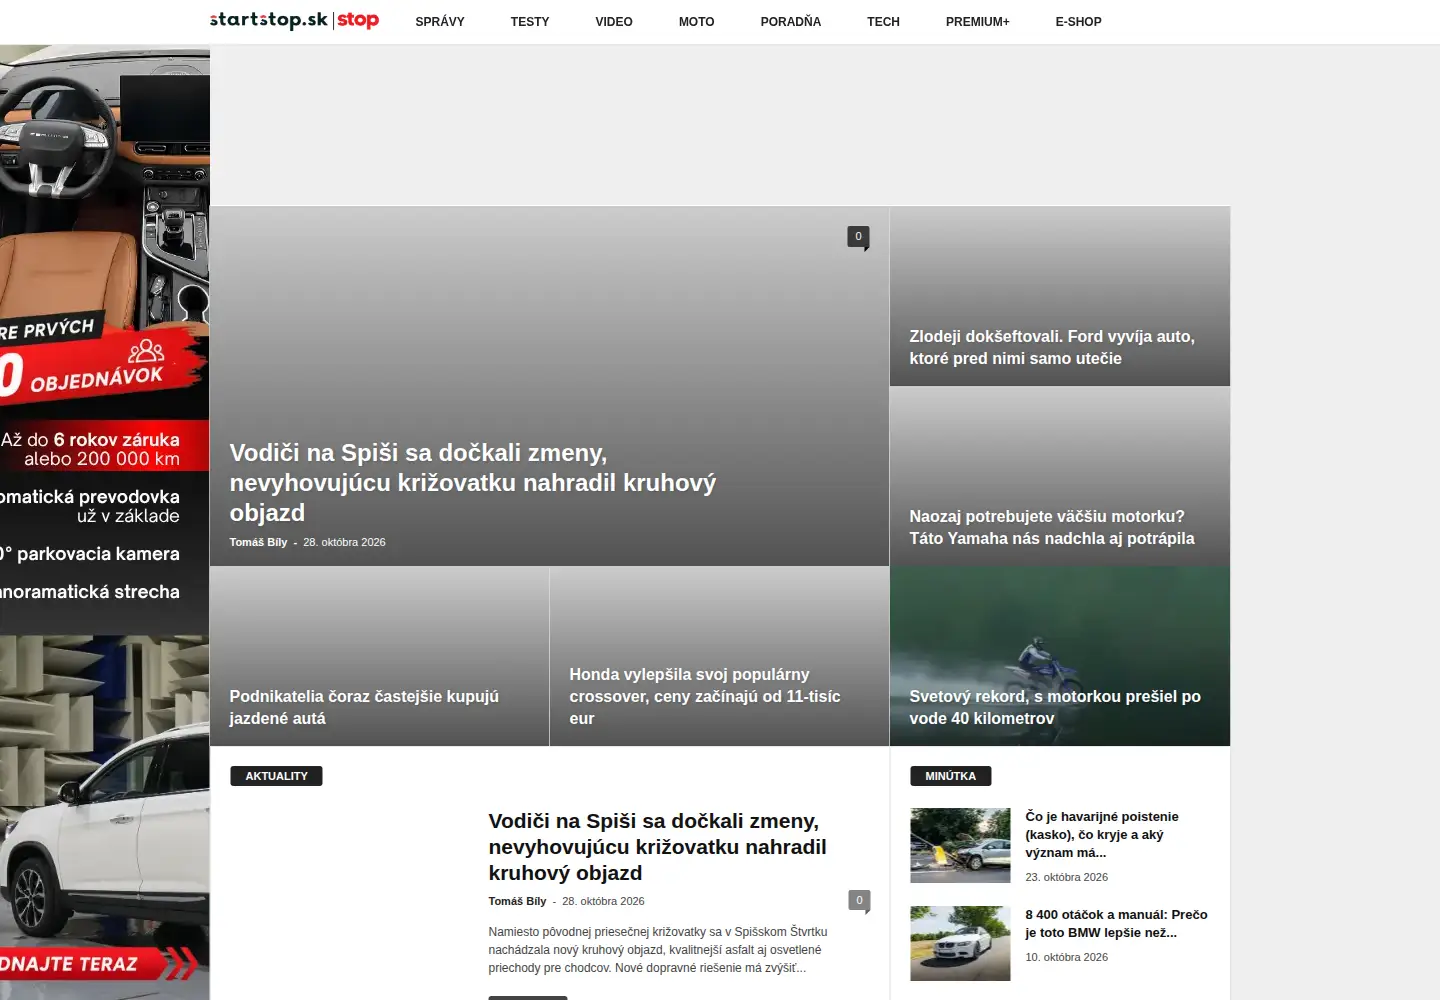1440x1000 pixels.
Task: Open the comment bubble beside the Aktuality article
Action: tap(859, 901)
